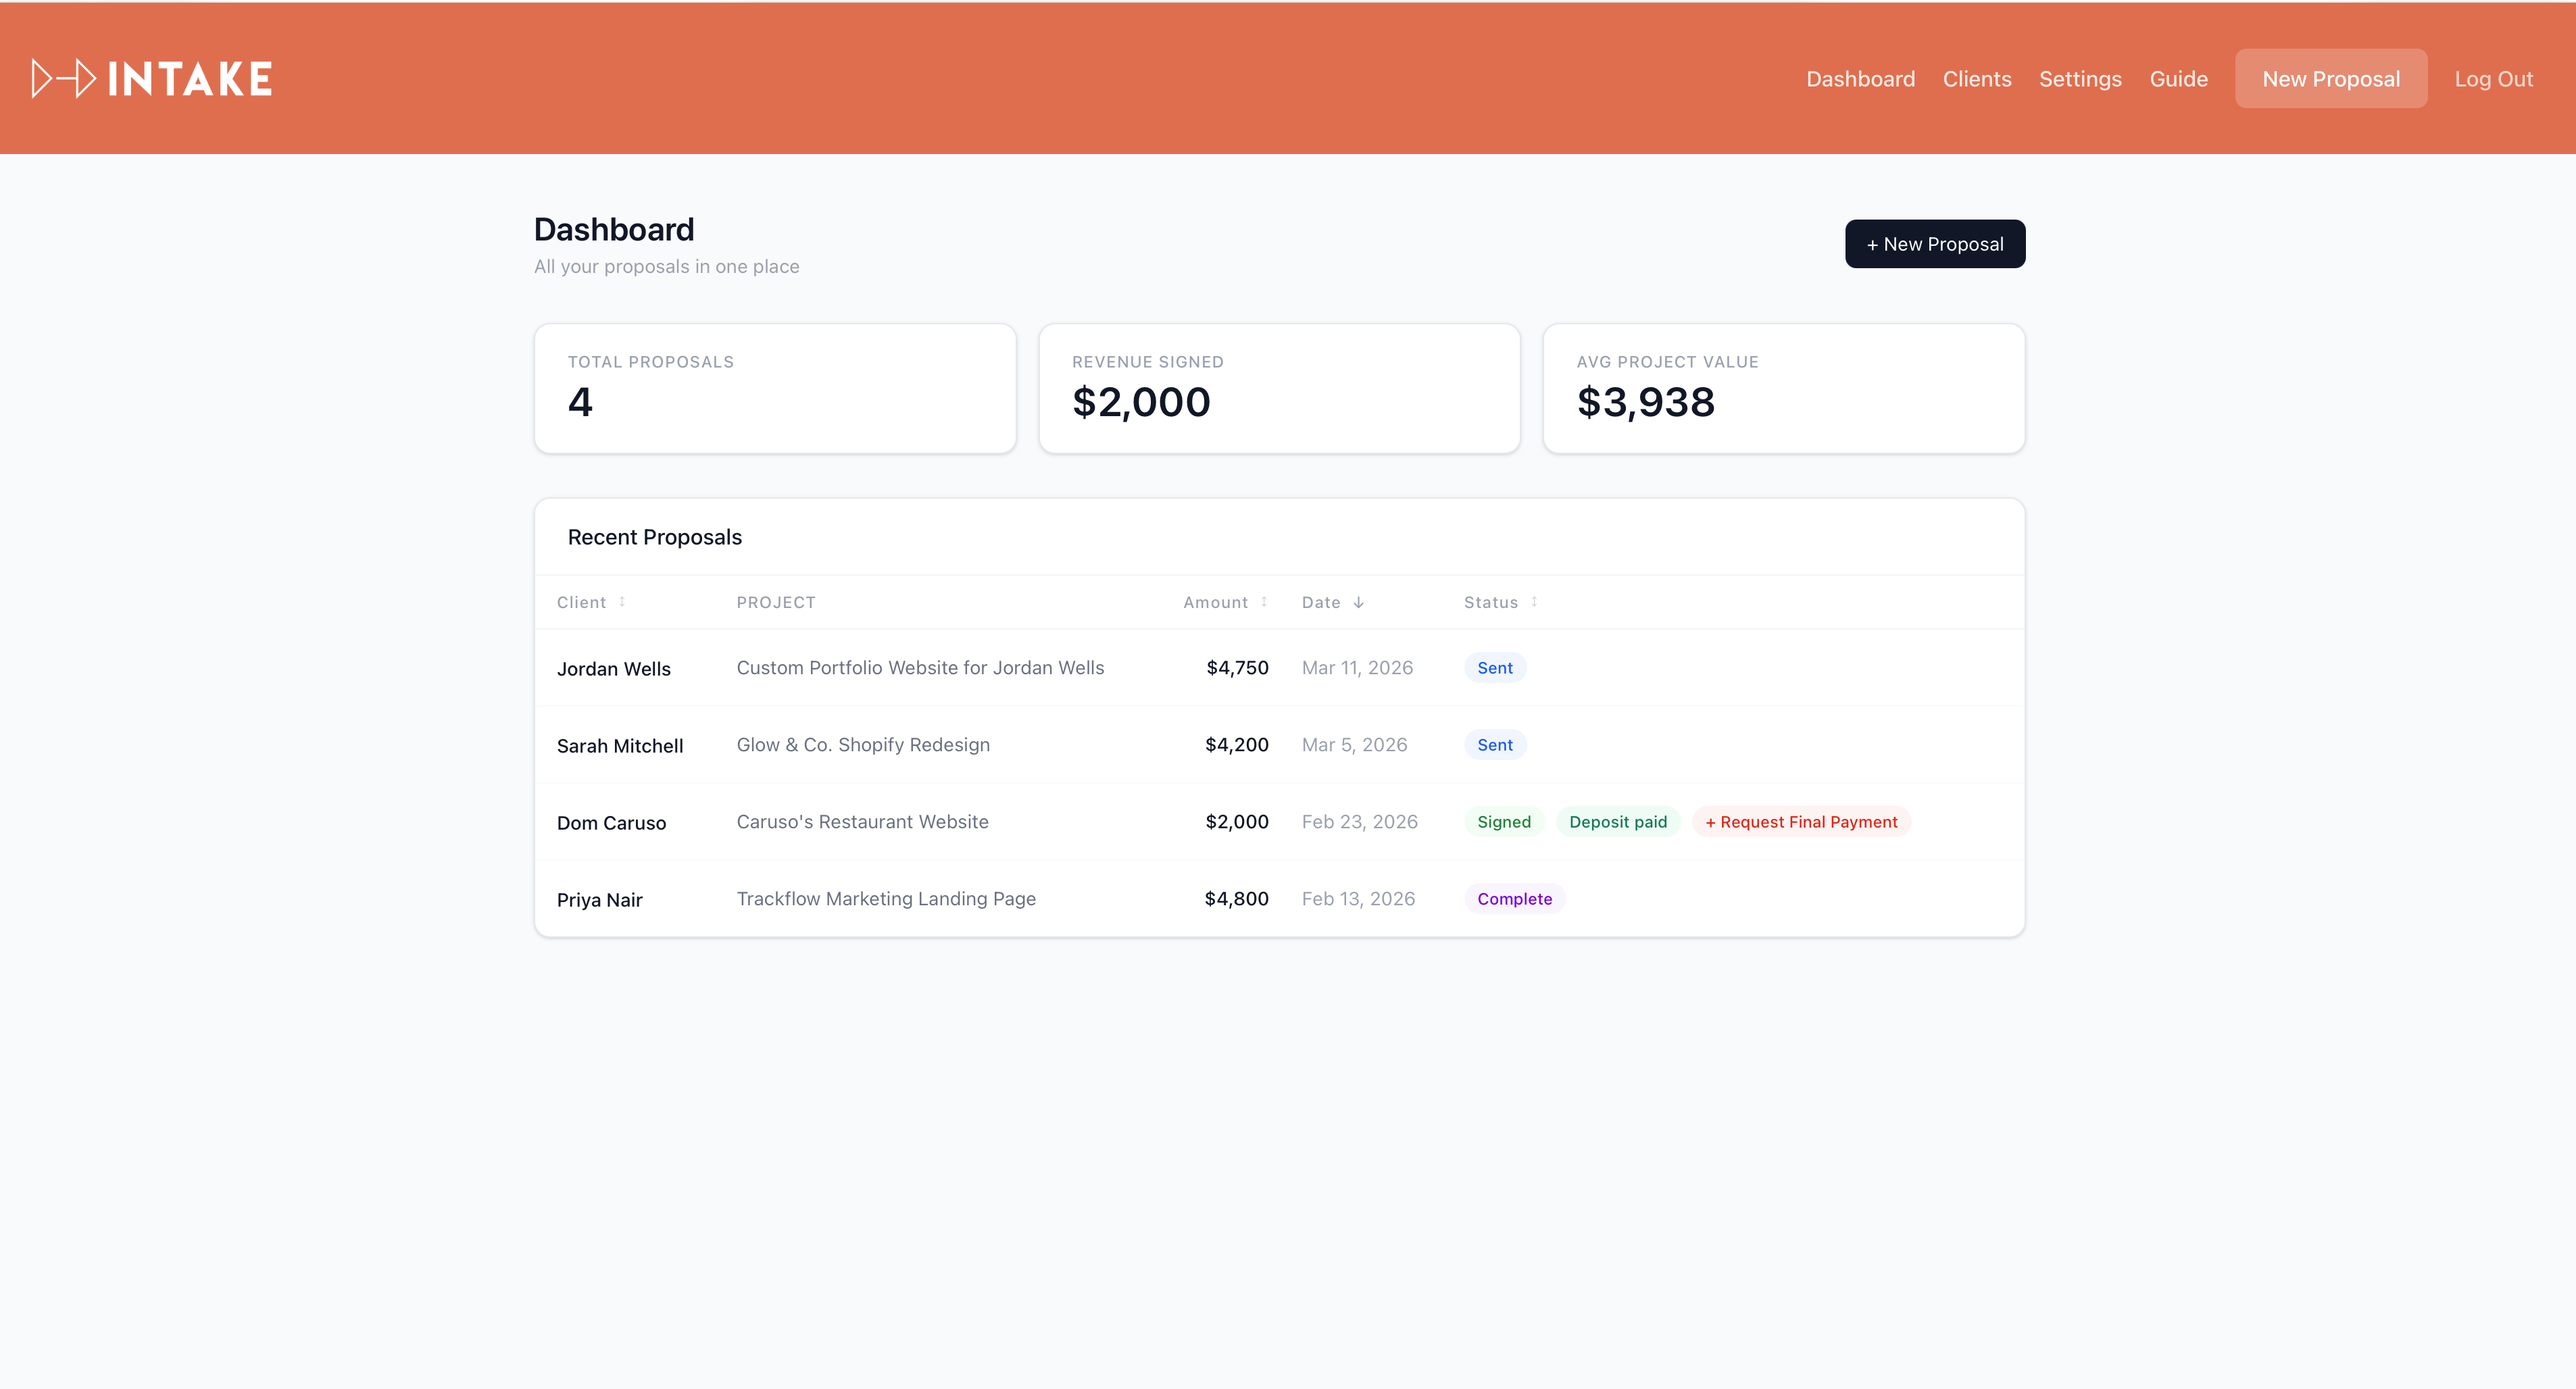Open Jordan Wells proposal row

[613, 669]
